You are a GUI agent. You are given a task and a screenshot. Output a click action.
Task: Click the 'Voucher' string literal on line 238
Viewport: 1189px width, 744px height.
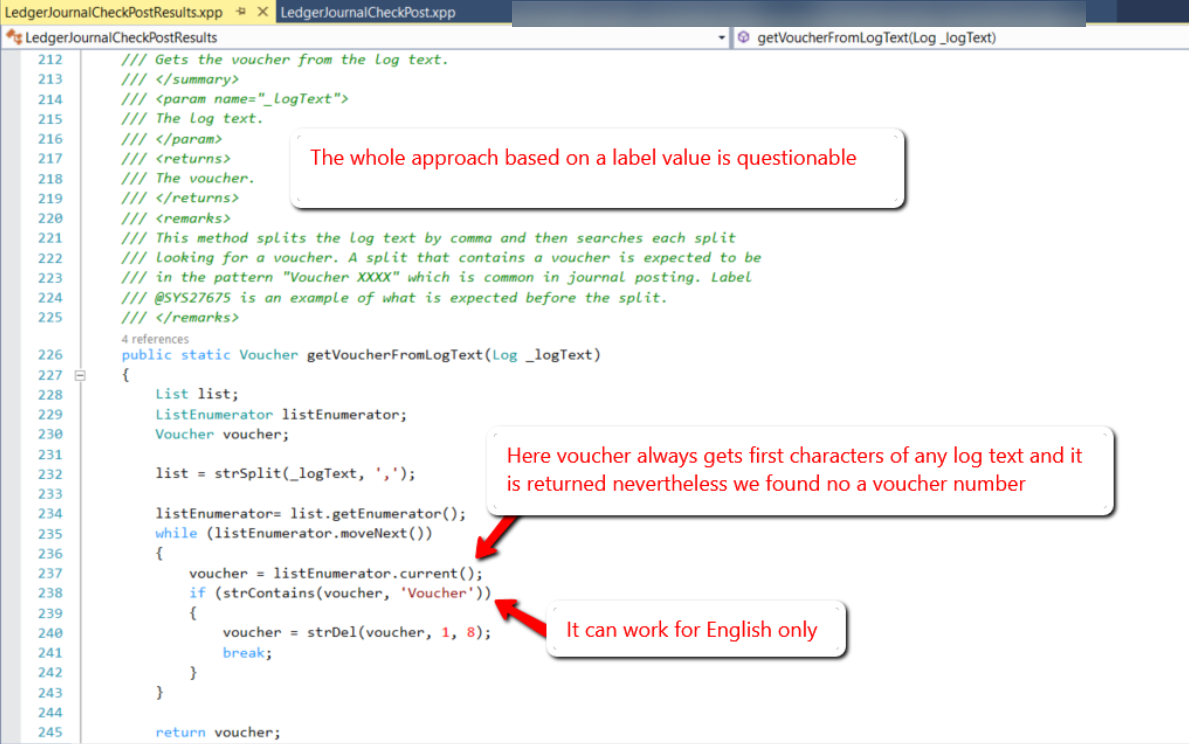(436, 592)
